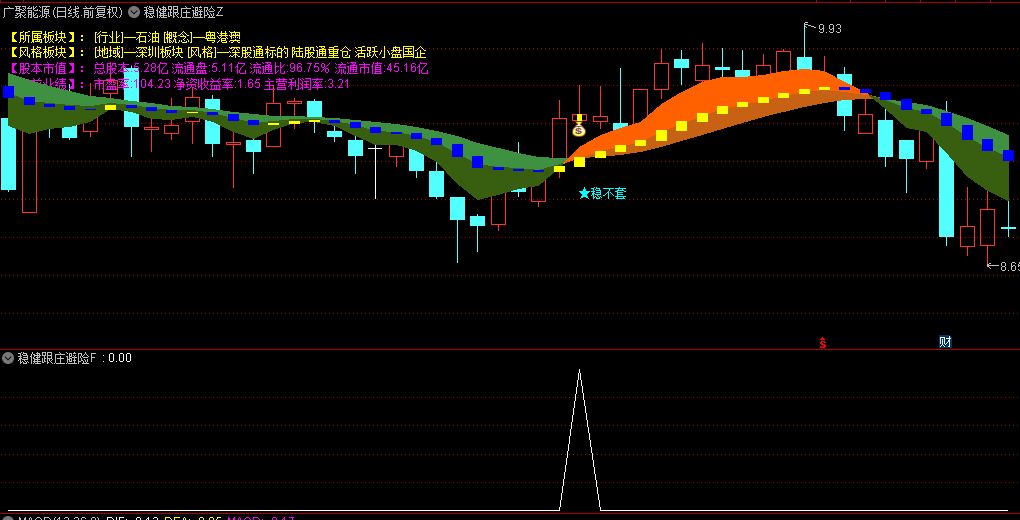Click the 8.65 low price label
Screen dimensions: 1020x520
1010,266
